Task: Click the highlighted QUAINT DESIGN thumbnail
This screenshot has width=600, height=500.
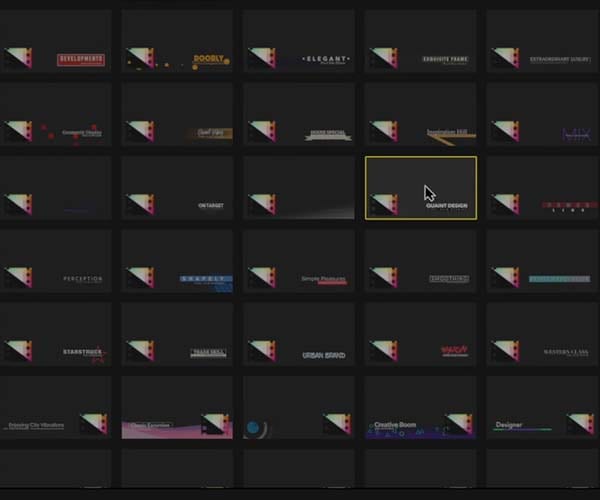Action: (x=421, y=188)
